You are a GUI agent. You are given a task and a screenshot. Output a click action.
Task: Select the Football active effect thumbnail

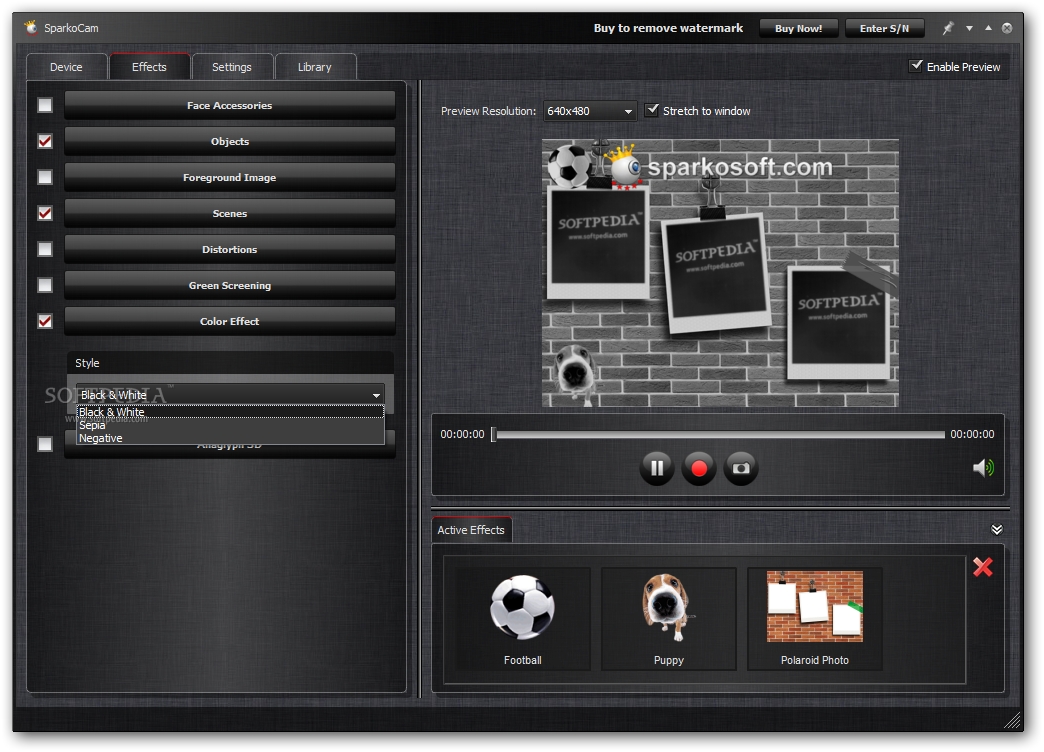[522, 619]
